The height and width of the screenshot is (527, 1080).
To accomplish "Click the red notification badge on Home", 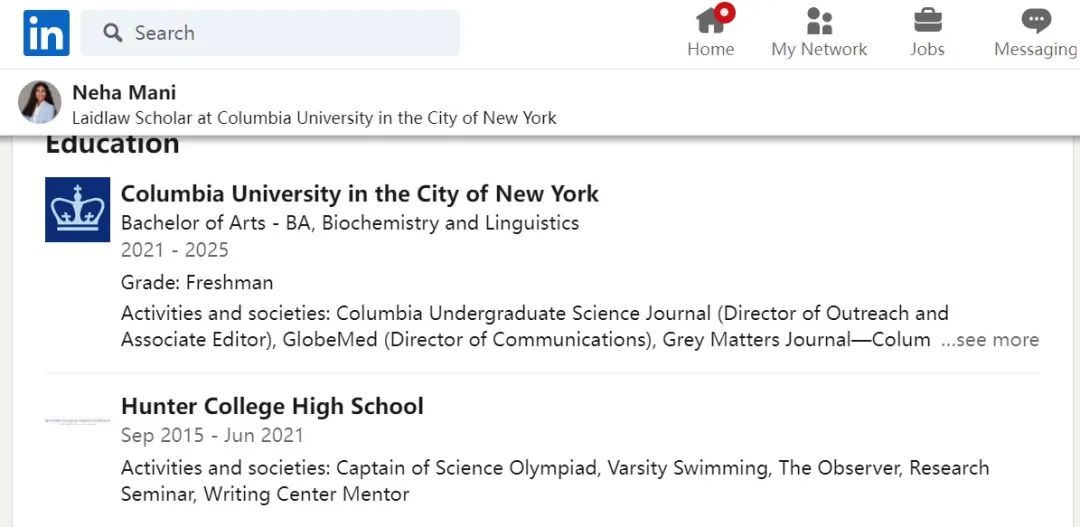I will point(725,13).
